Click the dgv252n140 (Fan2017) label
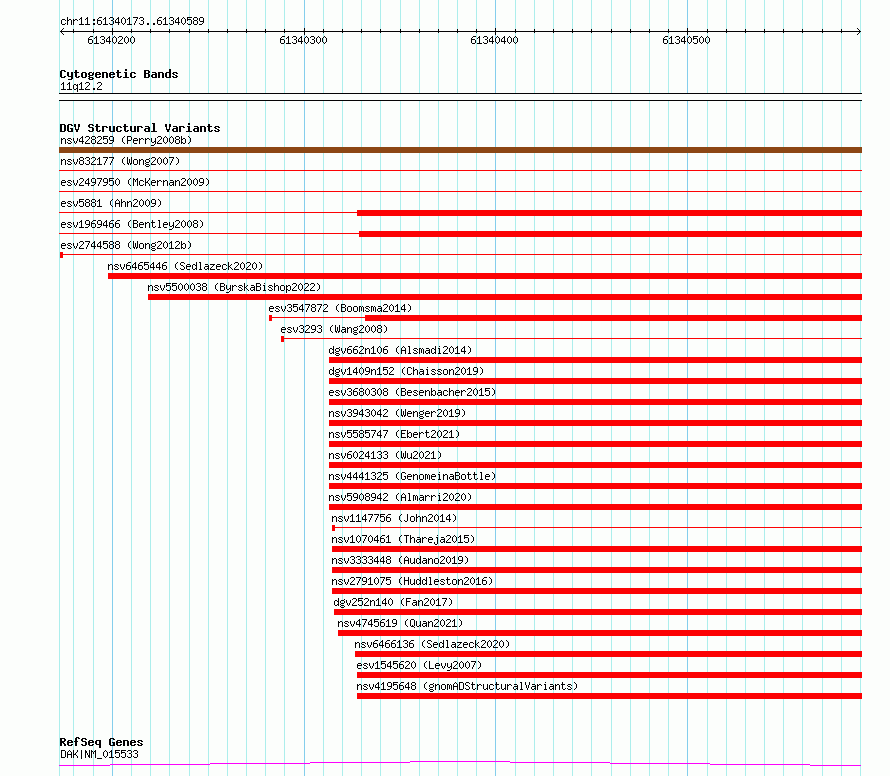The width and height of the screenshot is (890, 776). click(x=393, y=602)
